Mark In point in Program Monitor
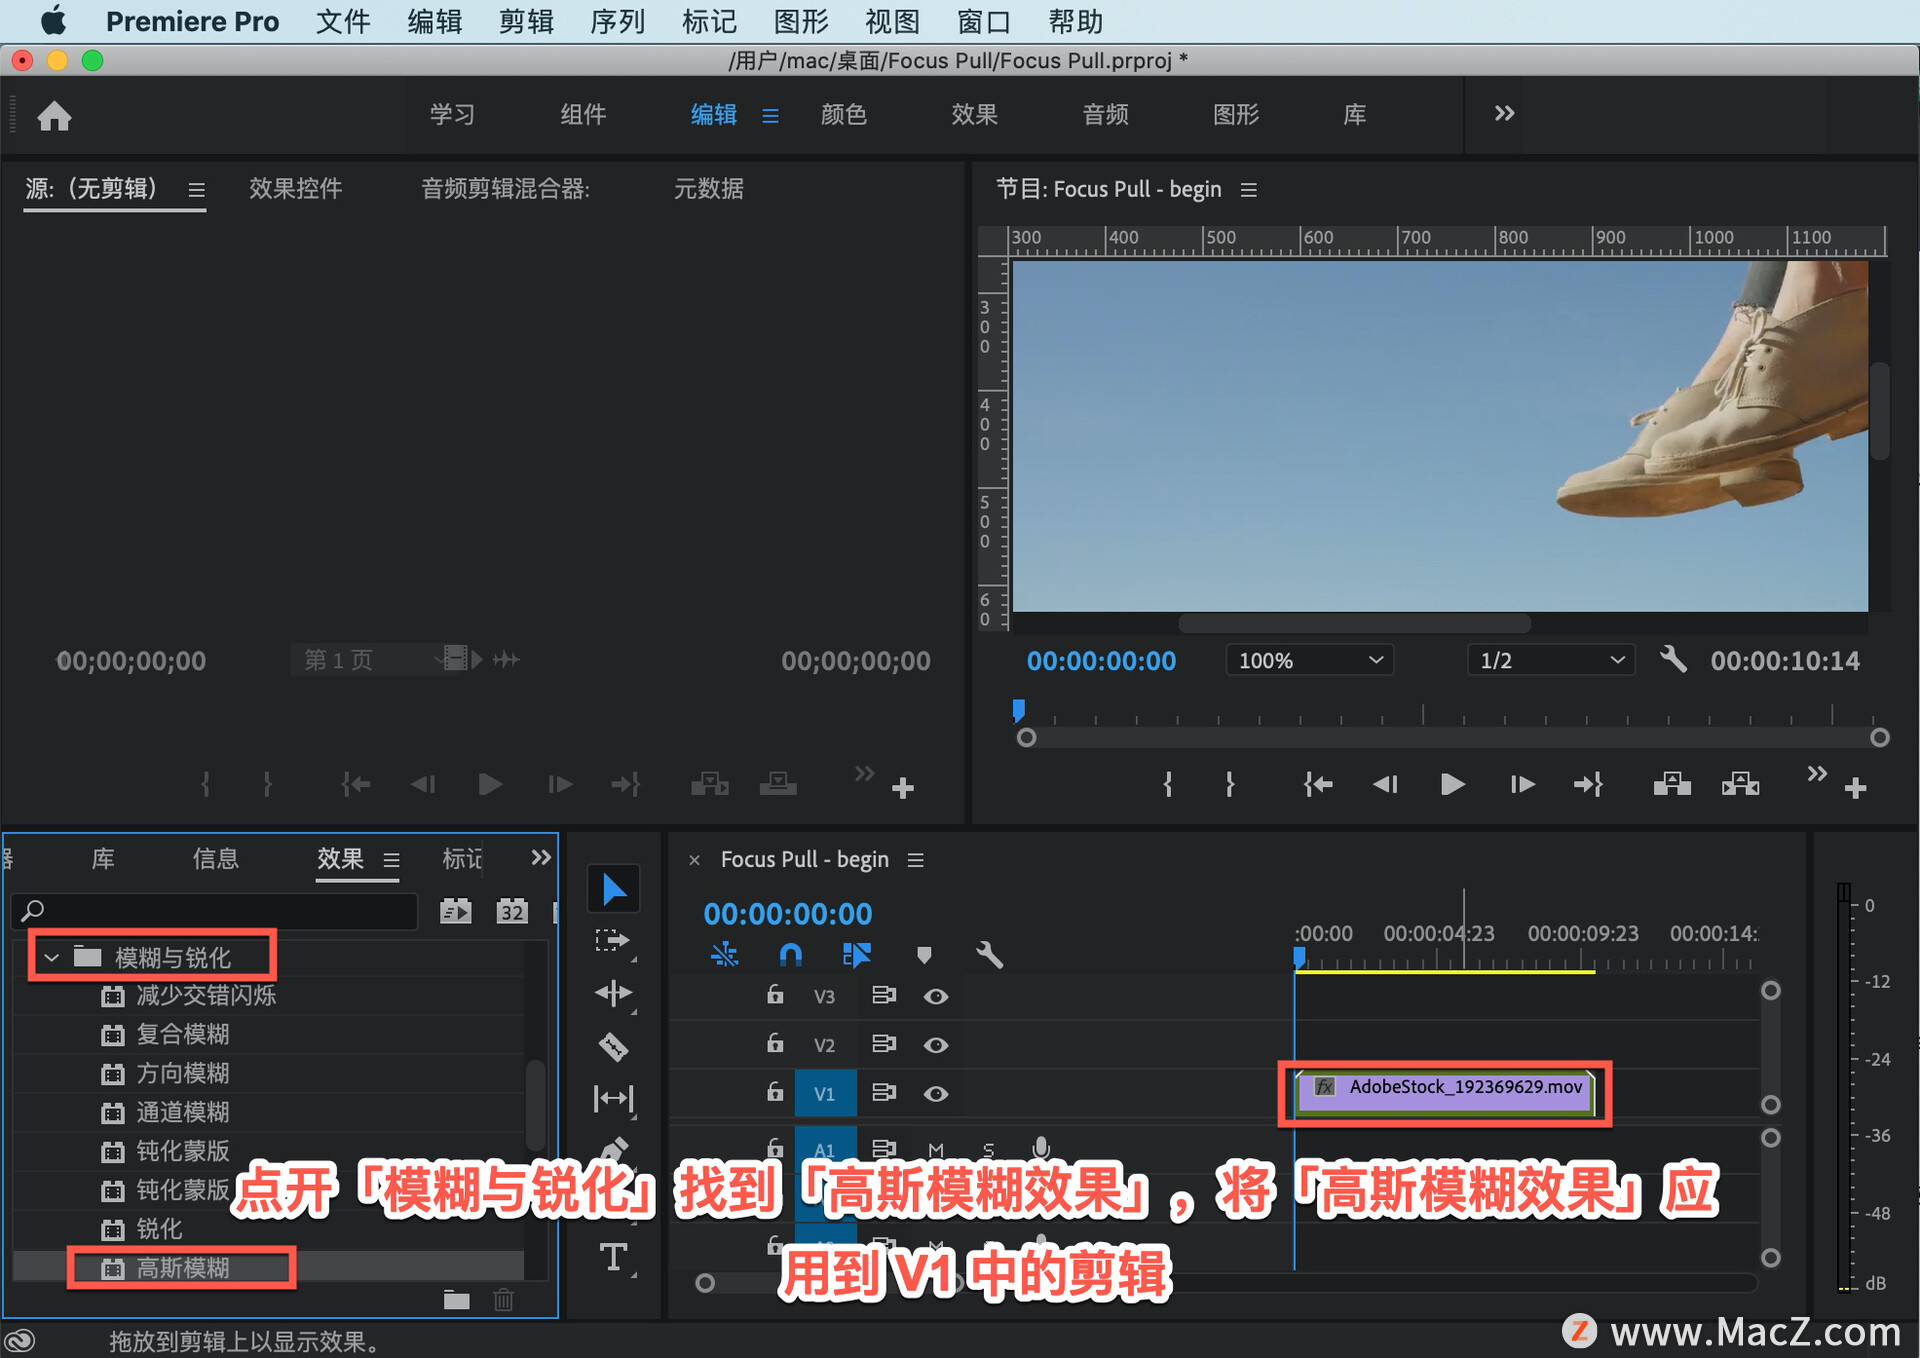 (x=1167, y=784)
